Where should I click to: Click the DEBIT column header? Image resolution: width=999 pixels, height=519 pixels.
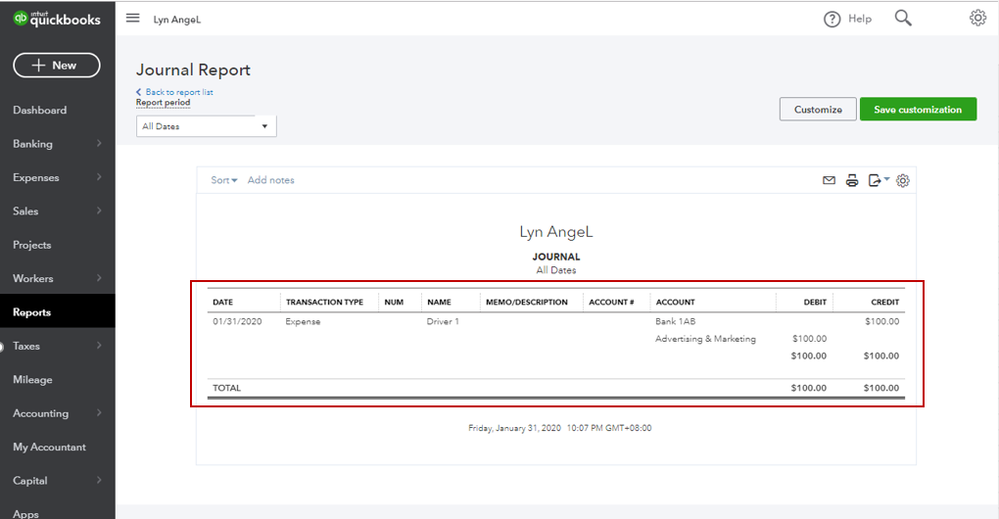[815, 302]
